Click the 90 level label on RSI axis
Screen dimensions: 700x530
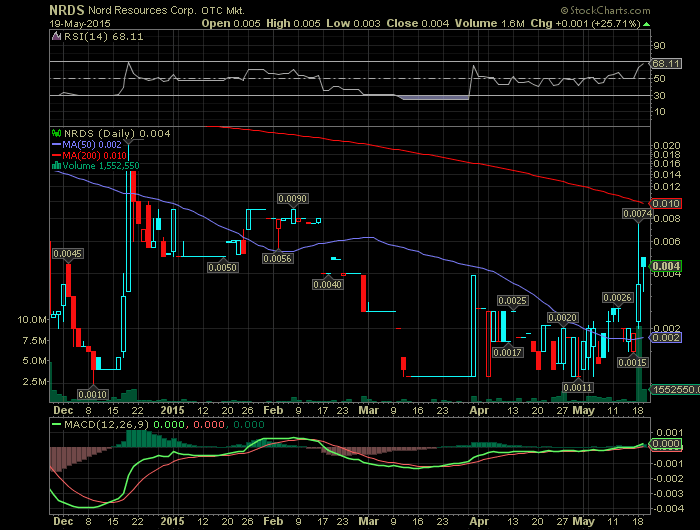659,46
